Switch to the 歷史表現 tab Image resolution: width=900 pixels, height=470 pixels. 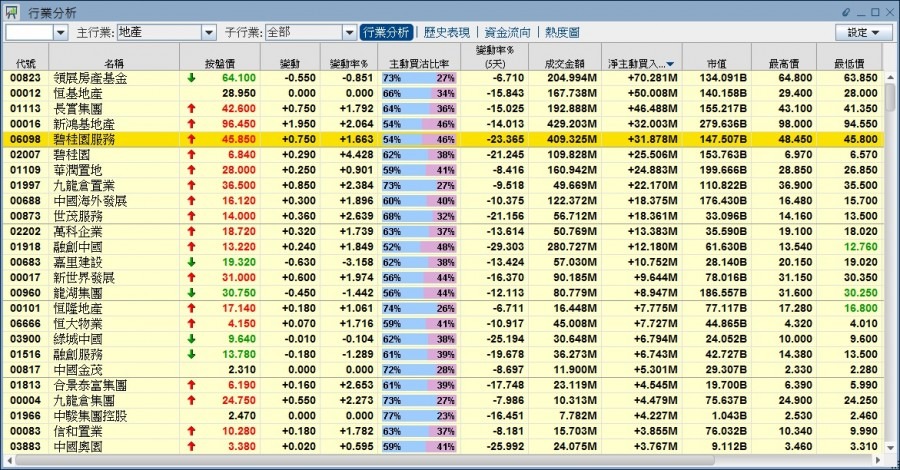coord(446,32)
